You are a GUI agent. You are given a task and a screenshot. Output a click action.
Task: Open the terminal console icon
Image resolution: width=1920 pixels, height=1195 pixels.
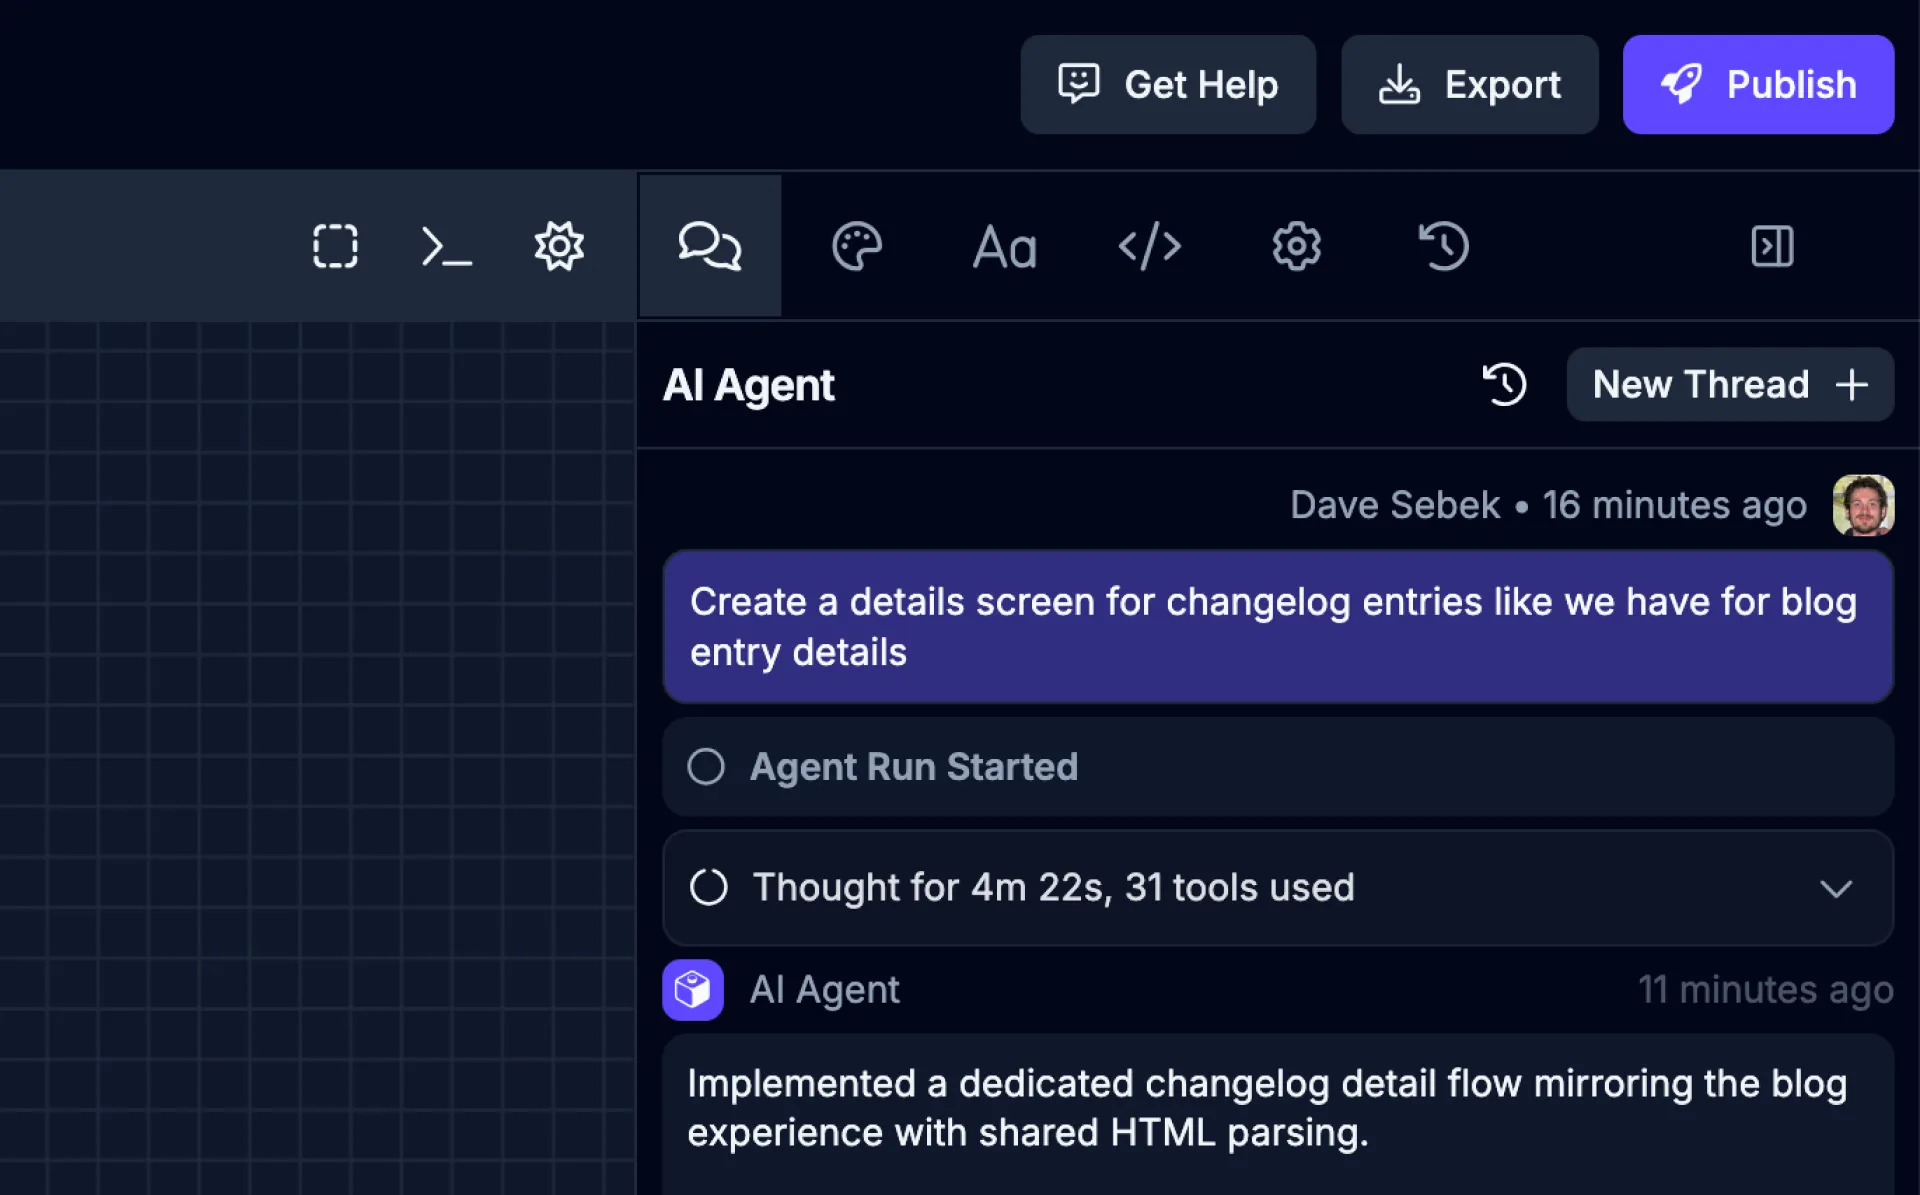[x=446, y=246]
